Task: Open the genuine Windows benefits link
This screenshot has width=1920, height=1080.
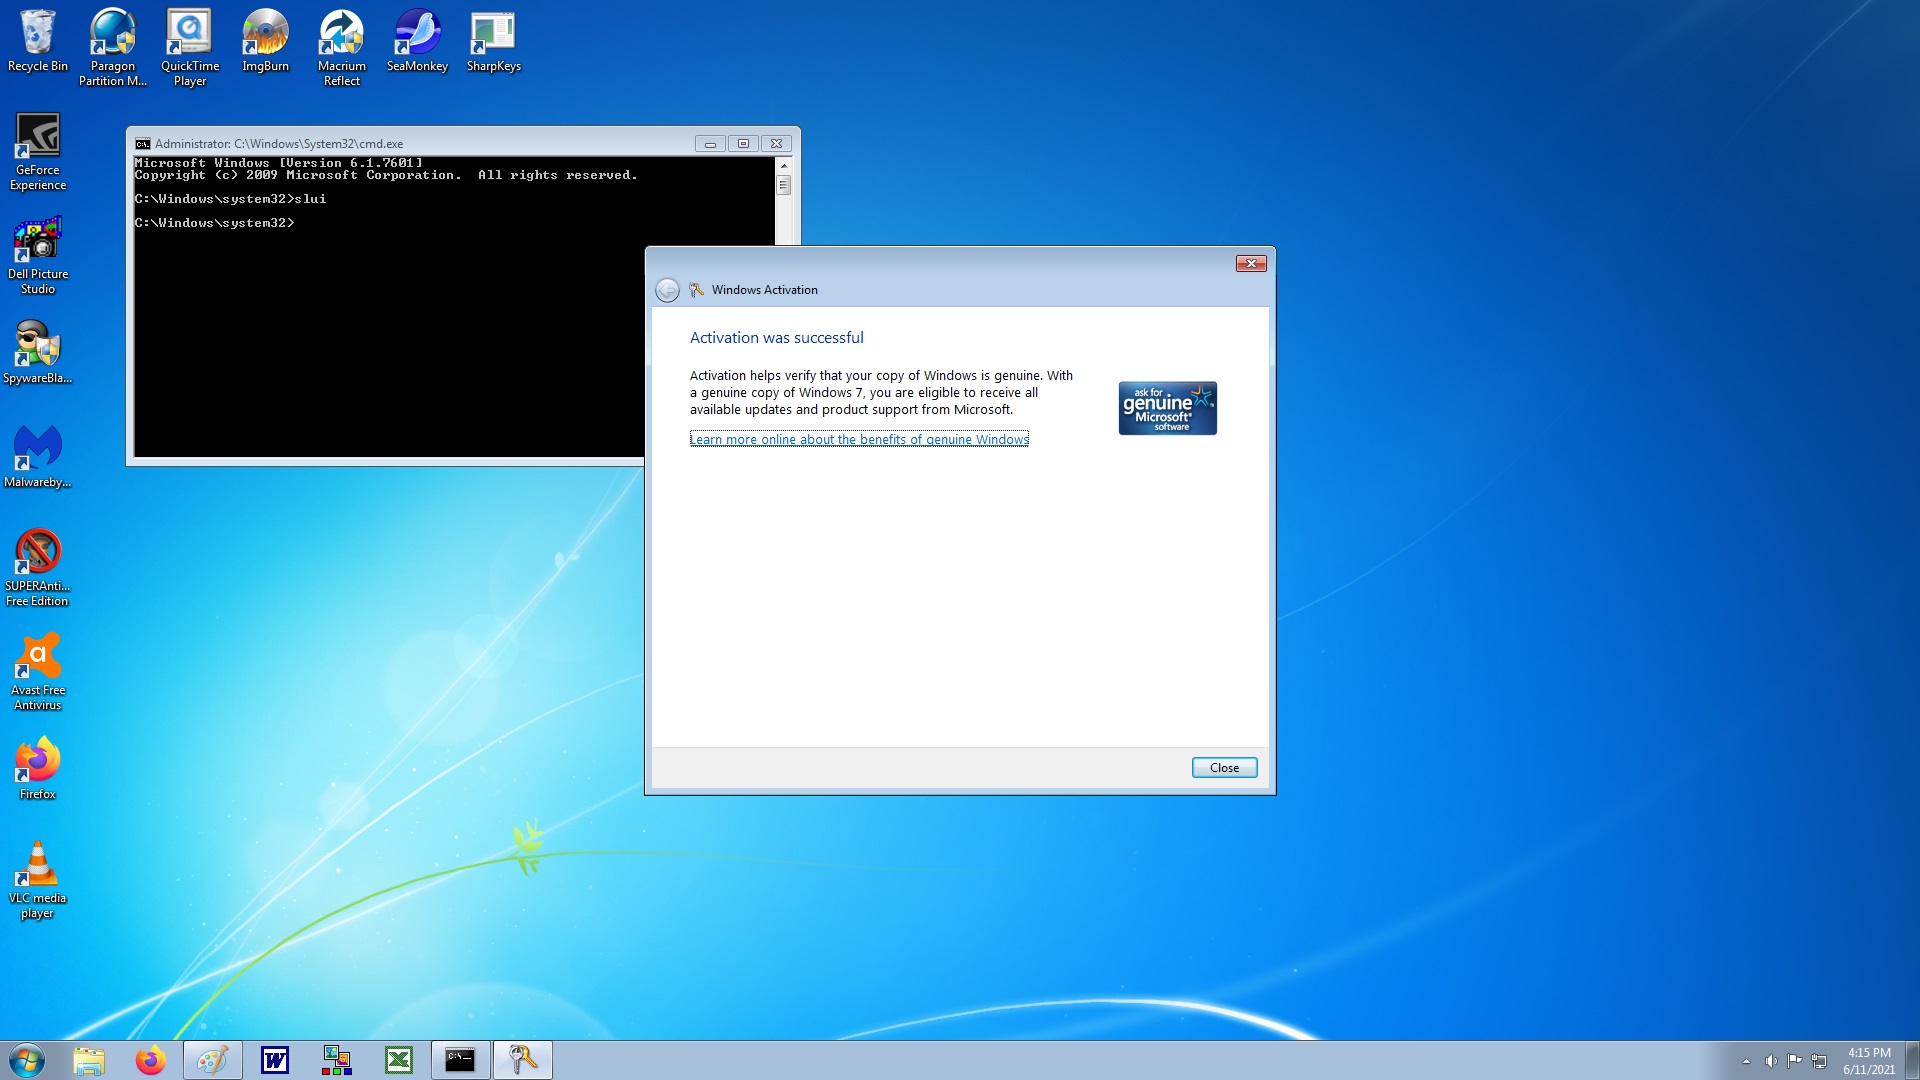Action: (859, 439)
